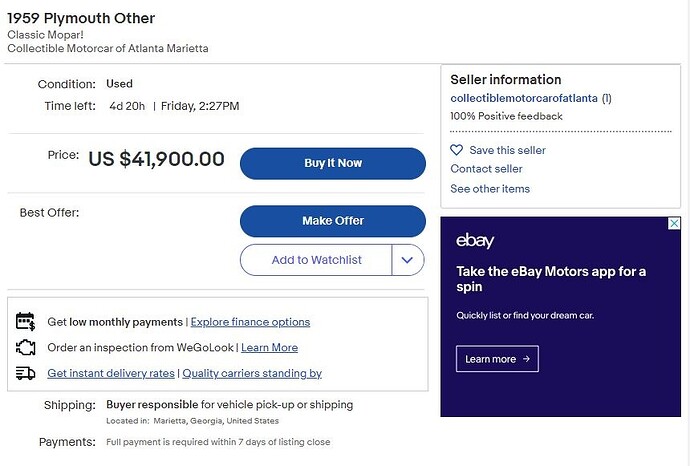Add this Plymouth to Watchlist
This screenshot has width=690, height=466.
point(316,260)
